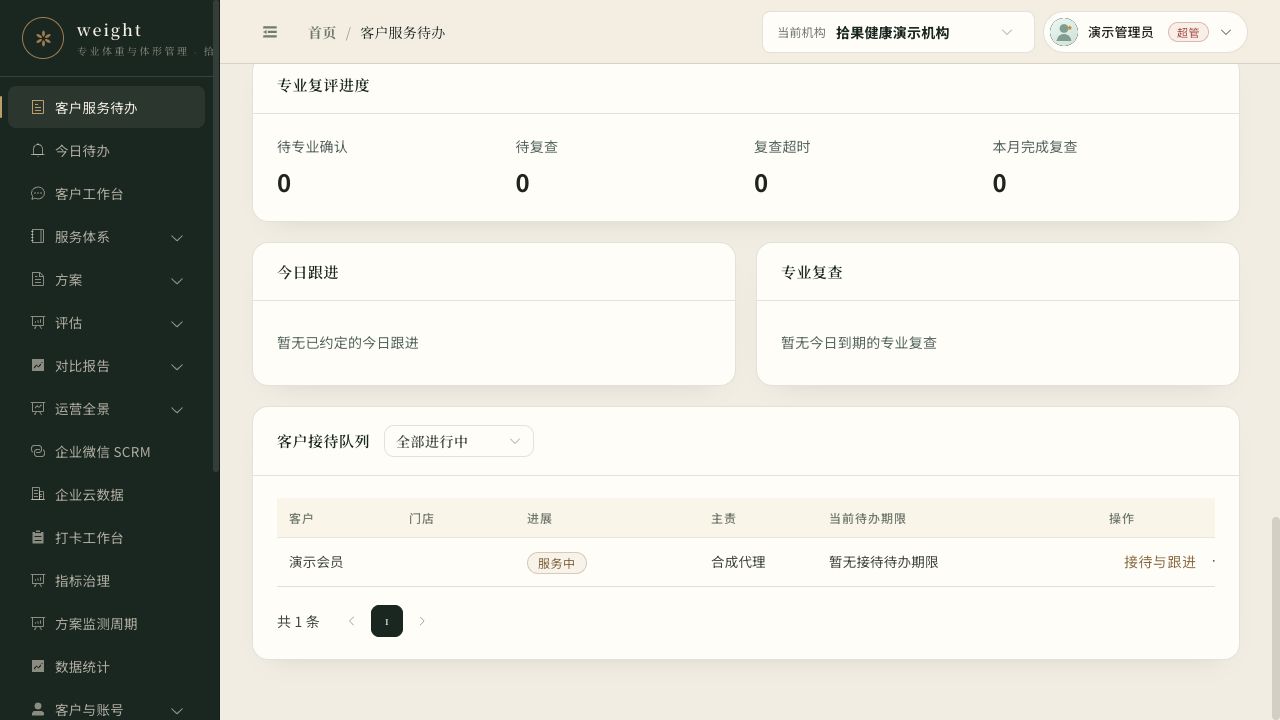The height and width of the screenshot is (720, 1280).
Task: Click the 待复查 statistic label
Action: pyautogui.click(x=537, y=146)
